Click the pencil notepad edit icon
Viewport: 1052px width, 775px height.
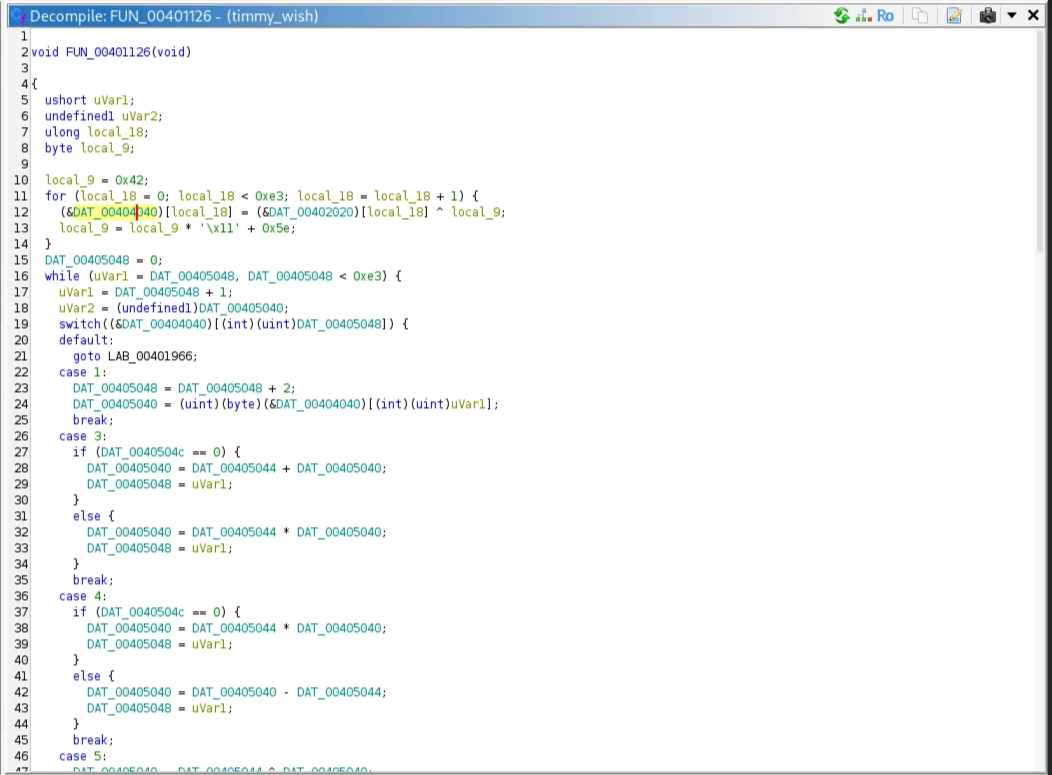[x=954, y=16]
